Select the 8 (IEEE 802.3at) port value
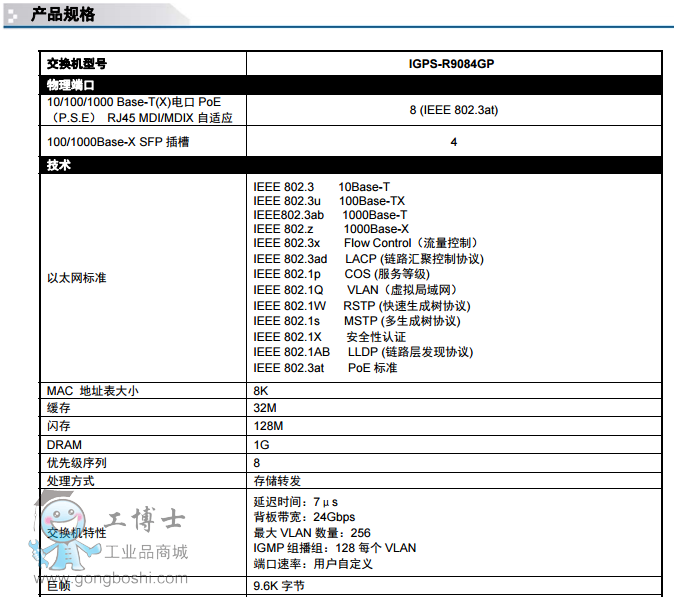674x597 pixels. click(x=453, y=110)
